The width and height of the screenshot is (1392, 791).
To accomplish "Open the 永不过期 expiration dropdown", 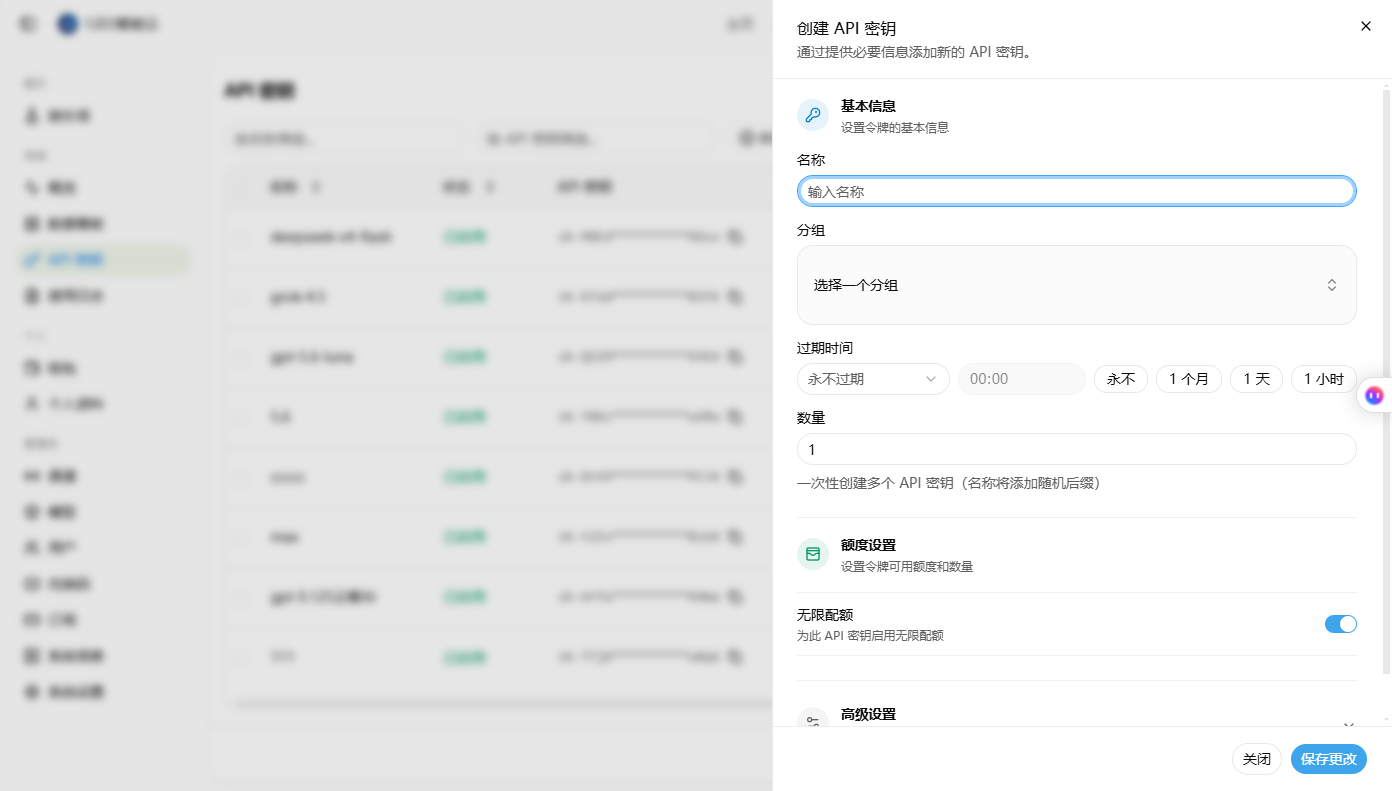I will (x=873, y=379).
